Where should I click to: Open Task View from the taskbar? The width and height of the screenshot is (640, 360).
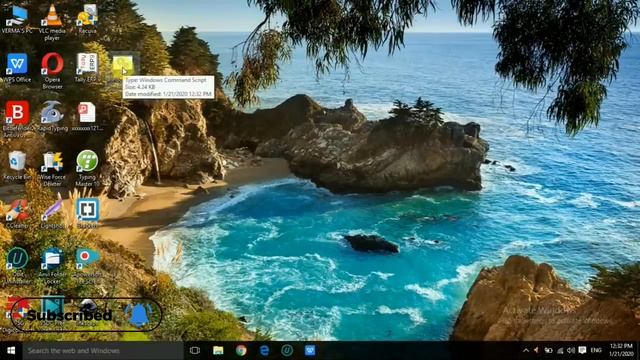click(x=195, y=350)
